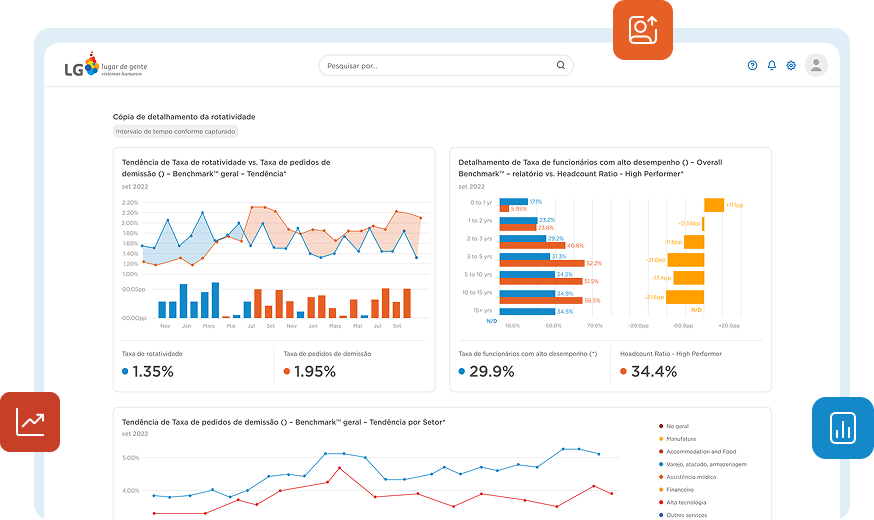Click the 'Assistência médica' legend color dot
The height and width of the screenshot is (520, 874).
point(661,477)
